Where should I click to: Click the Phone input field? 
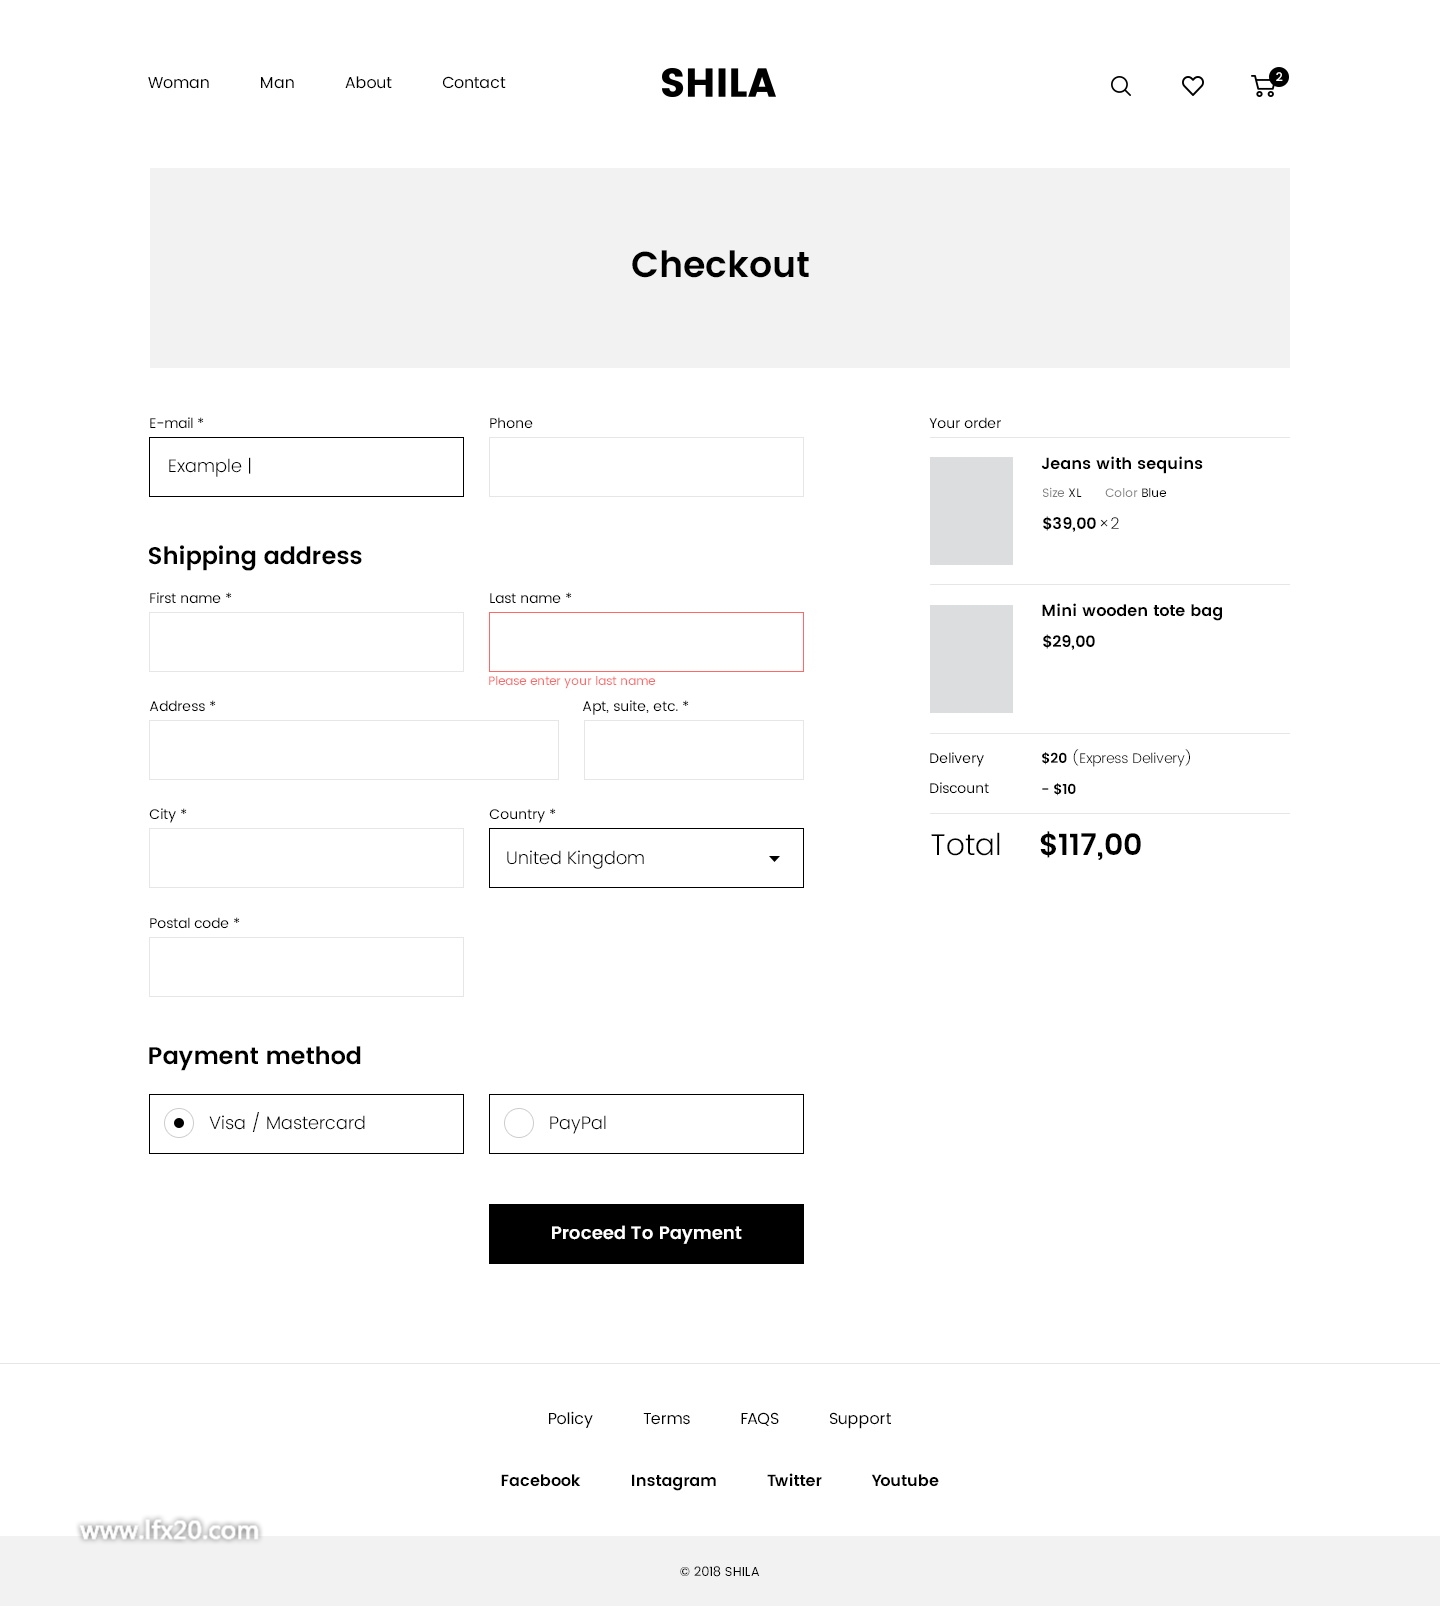pyautogui.click(x=646, y=467)
